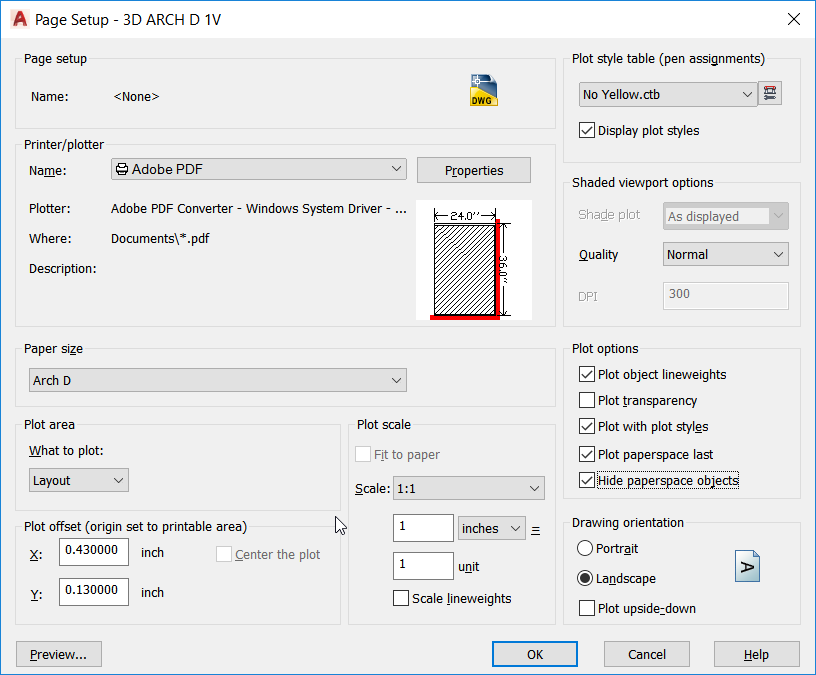Image resolution: width=816 pixels, height=675 pixels.
Task: Click the Cancel button
Action: [646, 654]
